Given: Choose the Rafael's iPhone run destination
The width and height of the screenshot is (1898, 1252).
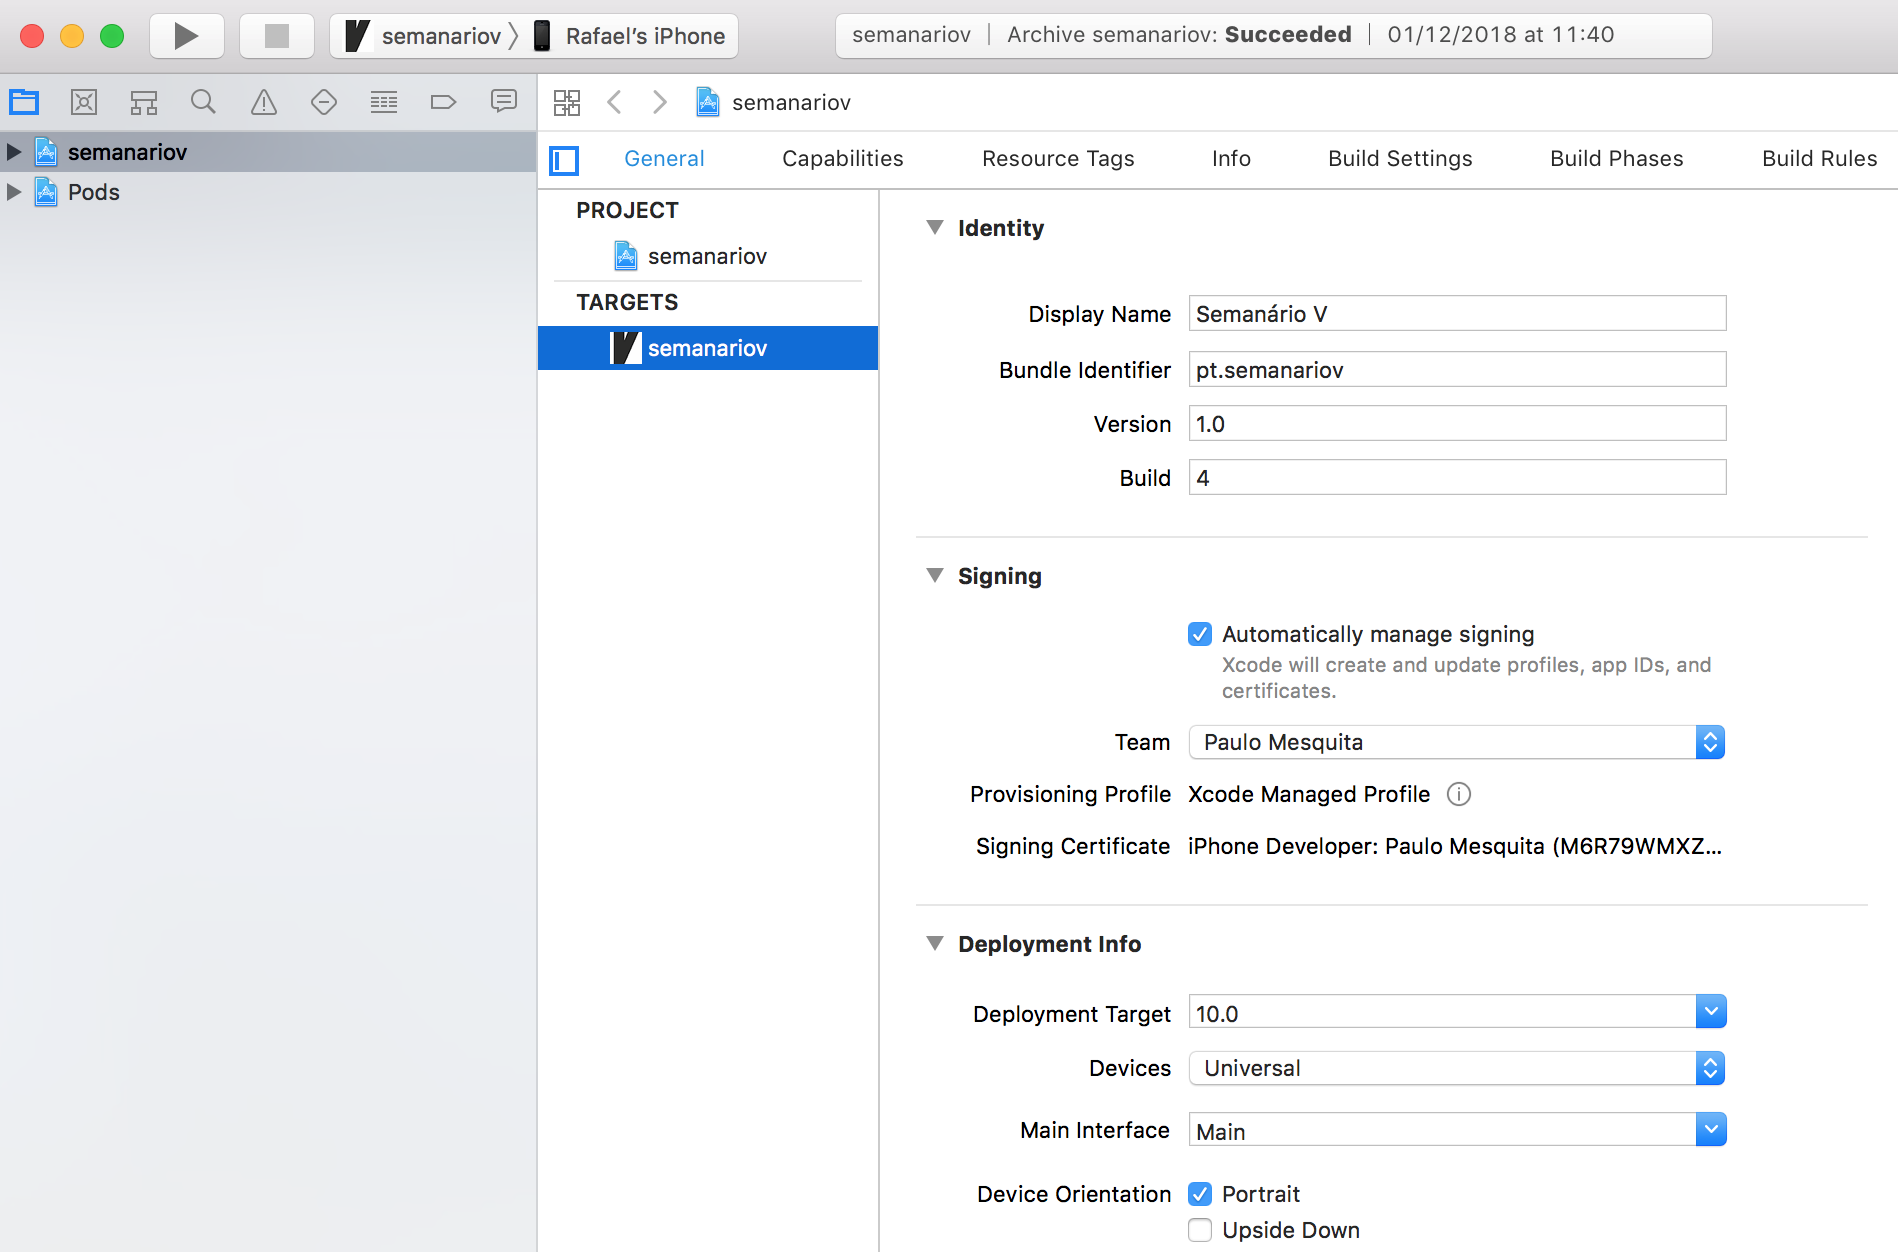Looking at the screenshot, I should 630,36.
